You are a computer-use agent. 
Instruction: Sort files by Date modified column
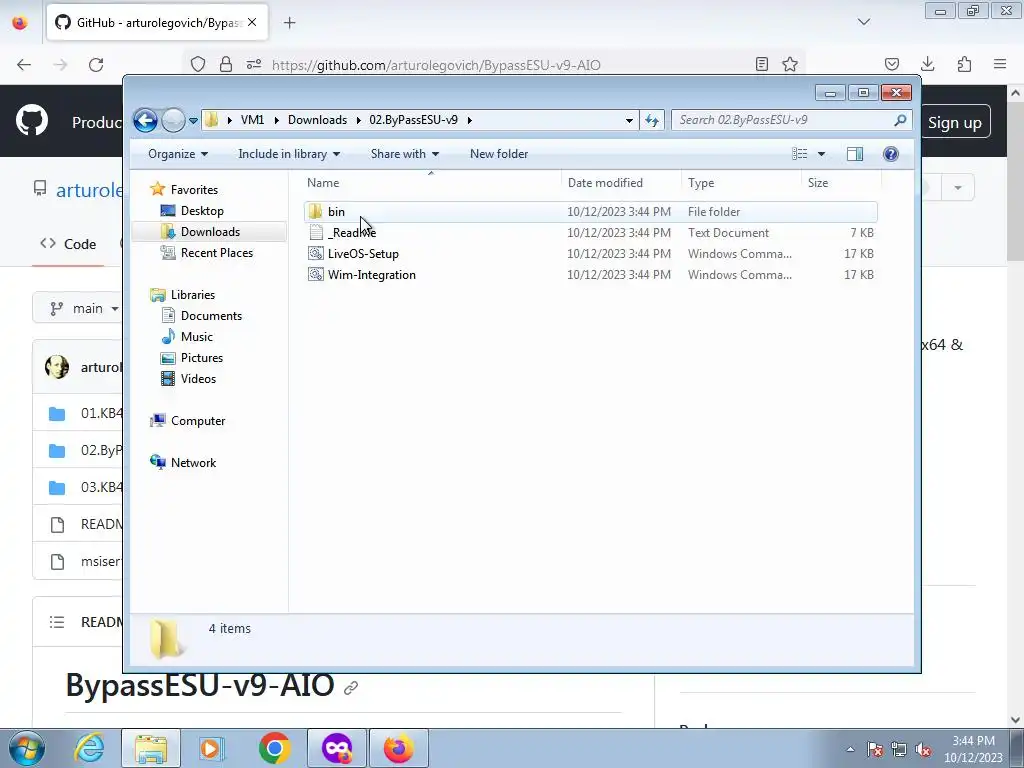(621, 183)
